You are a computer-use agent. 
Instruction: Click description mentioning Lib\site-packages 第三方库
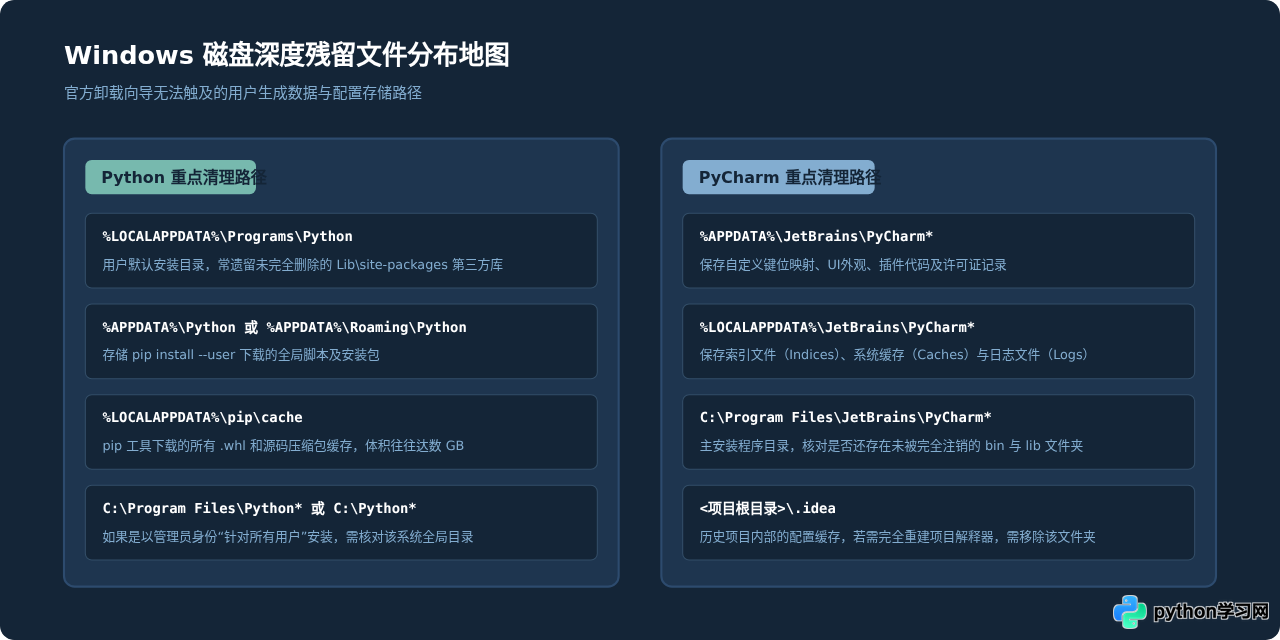(302, 265)
